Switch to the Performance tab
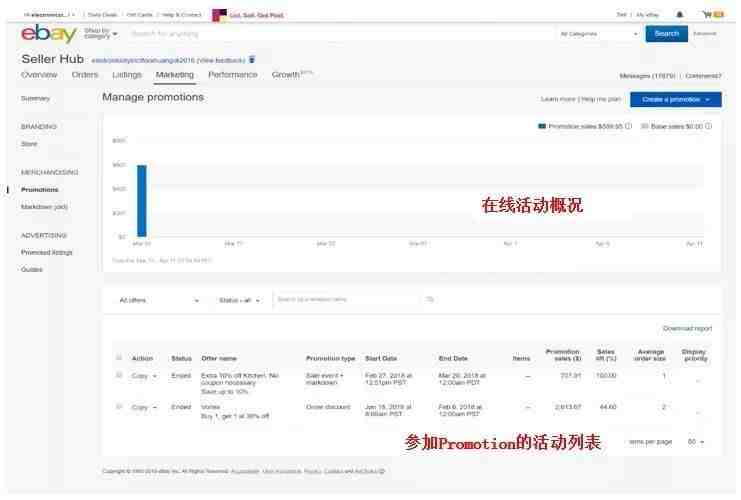This screenshot has width=741, height=500. [233, 75]
